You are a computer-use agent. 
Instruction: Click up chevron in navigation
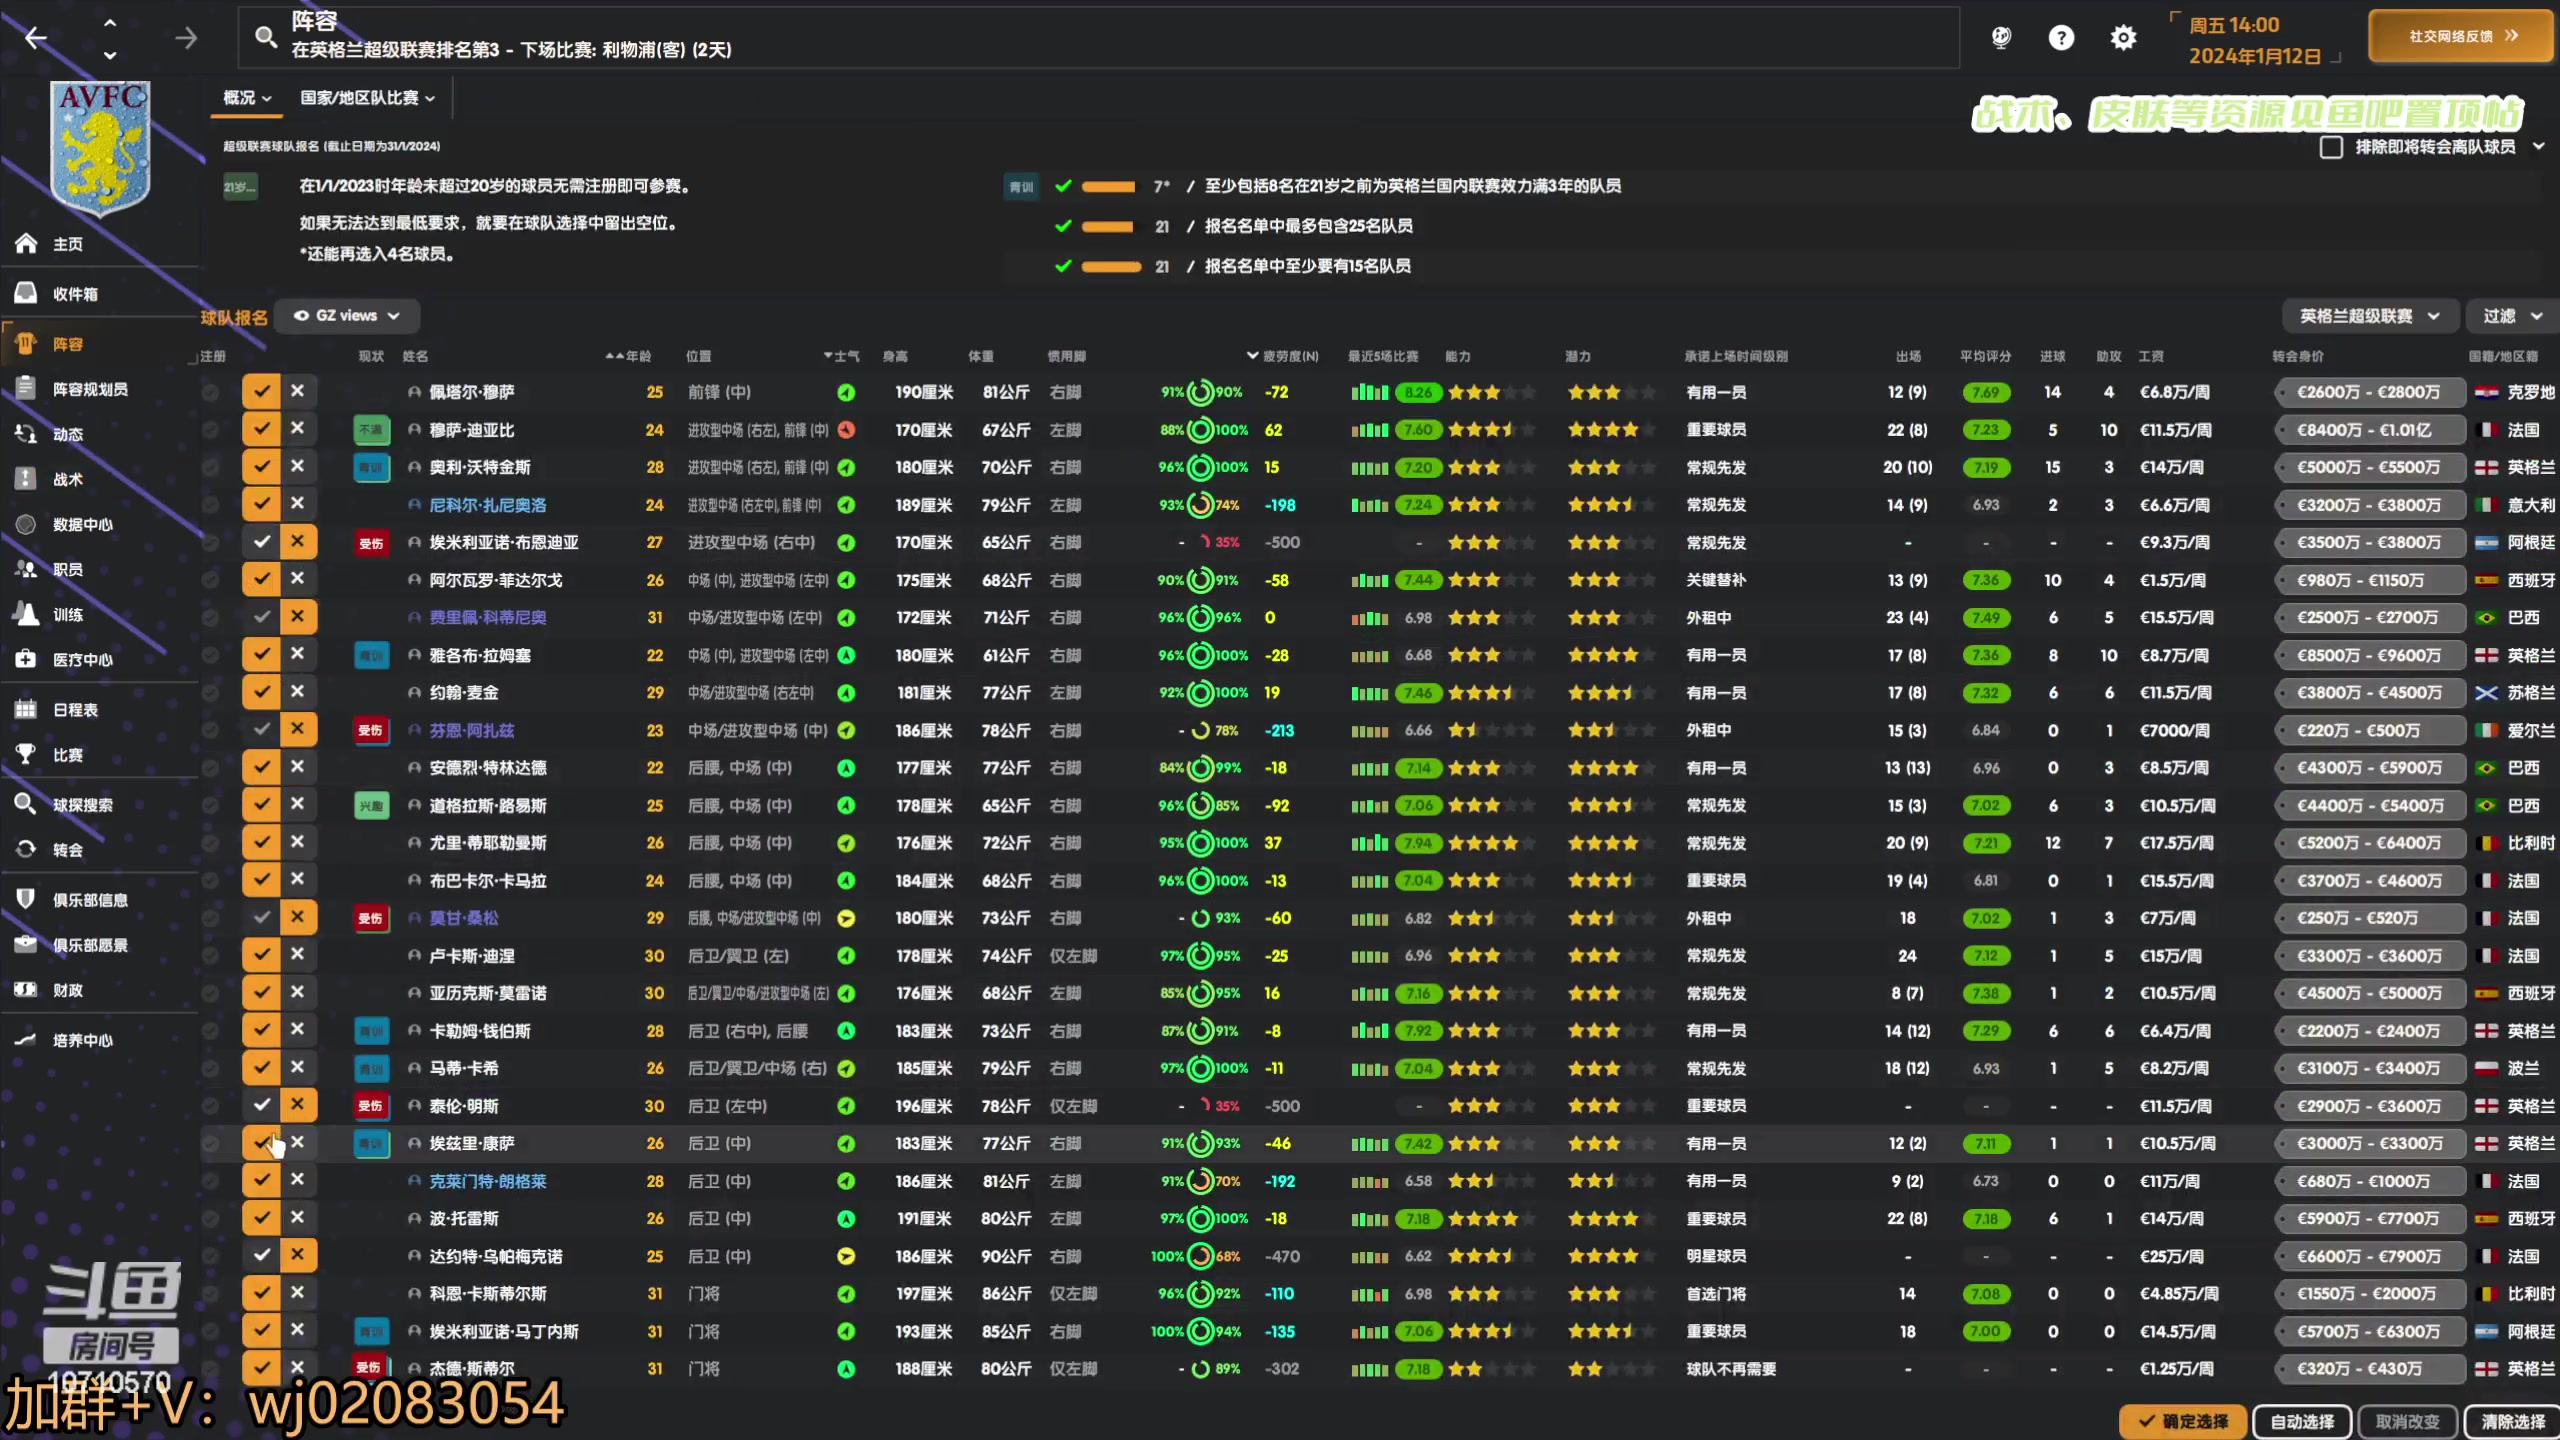(110, 22)
